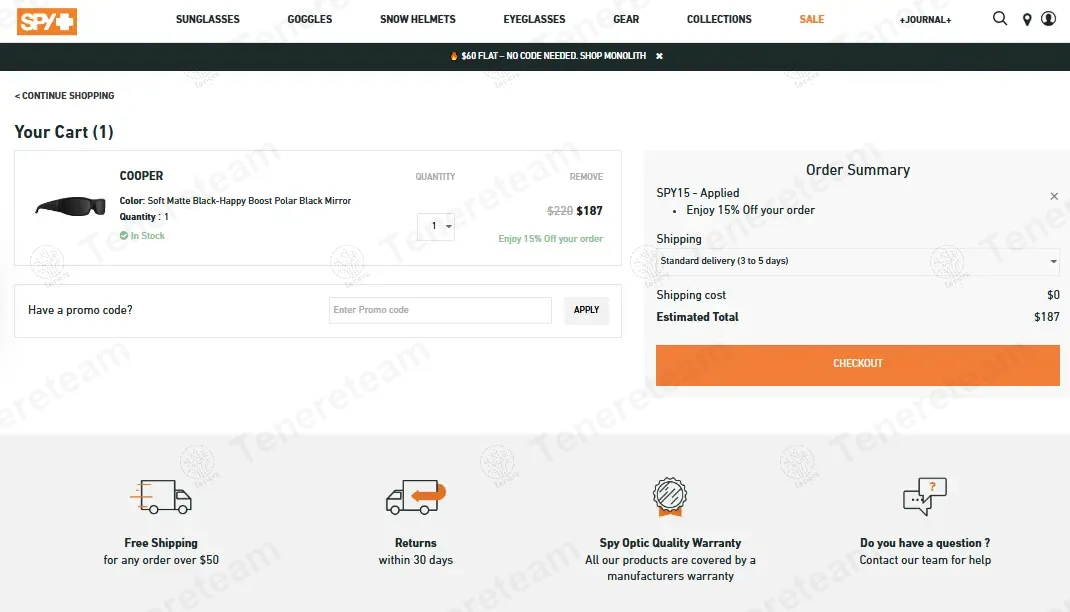The width and height of the screenshot is (1070, 612).
Task: Open the Cooper sunglasses thumbnail
Action: pyautogui.click(x=70, y=206)
